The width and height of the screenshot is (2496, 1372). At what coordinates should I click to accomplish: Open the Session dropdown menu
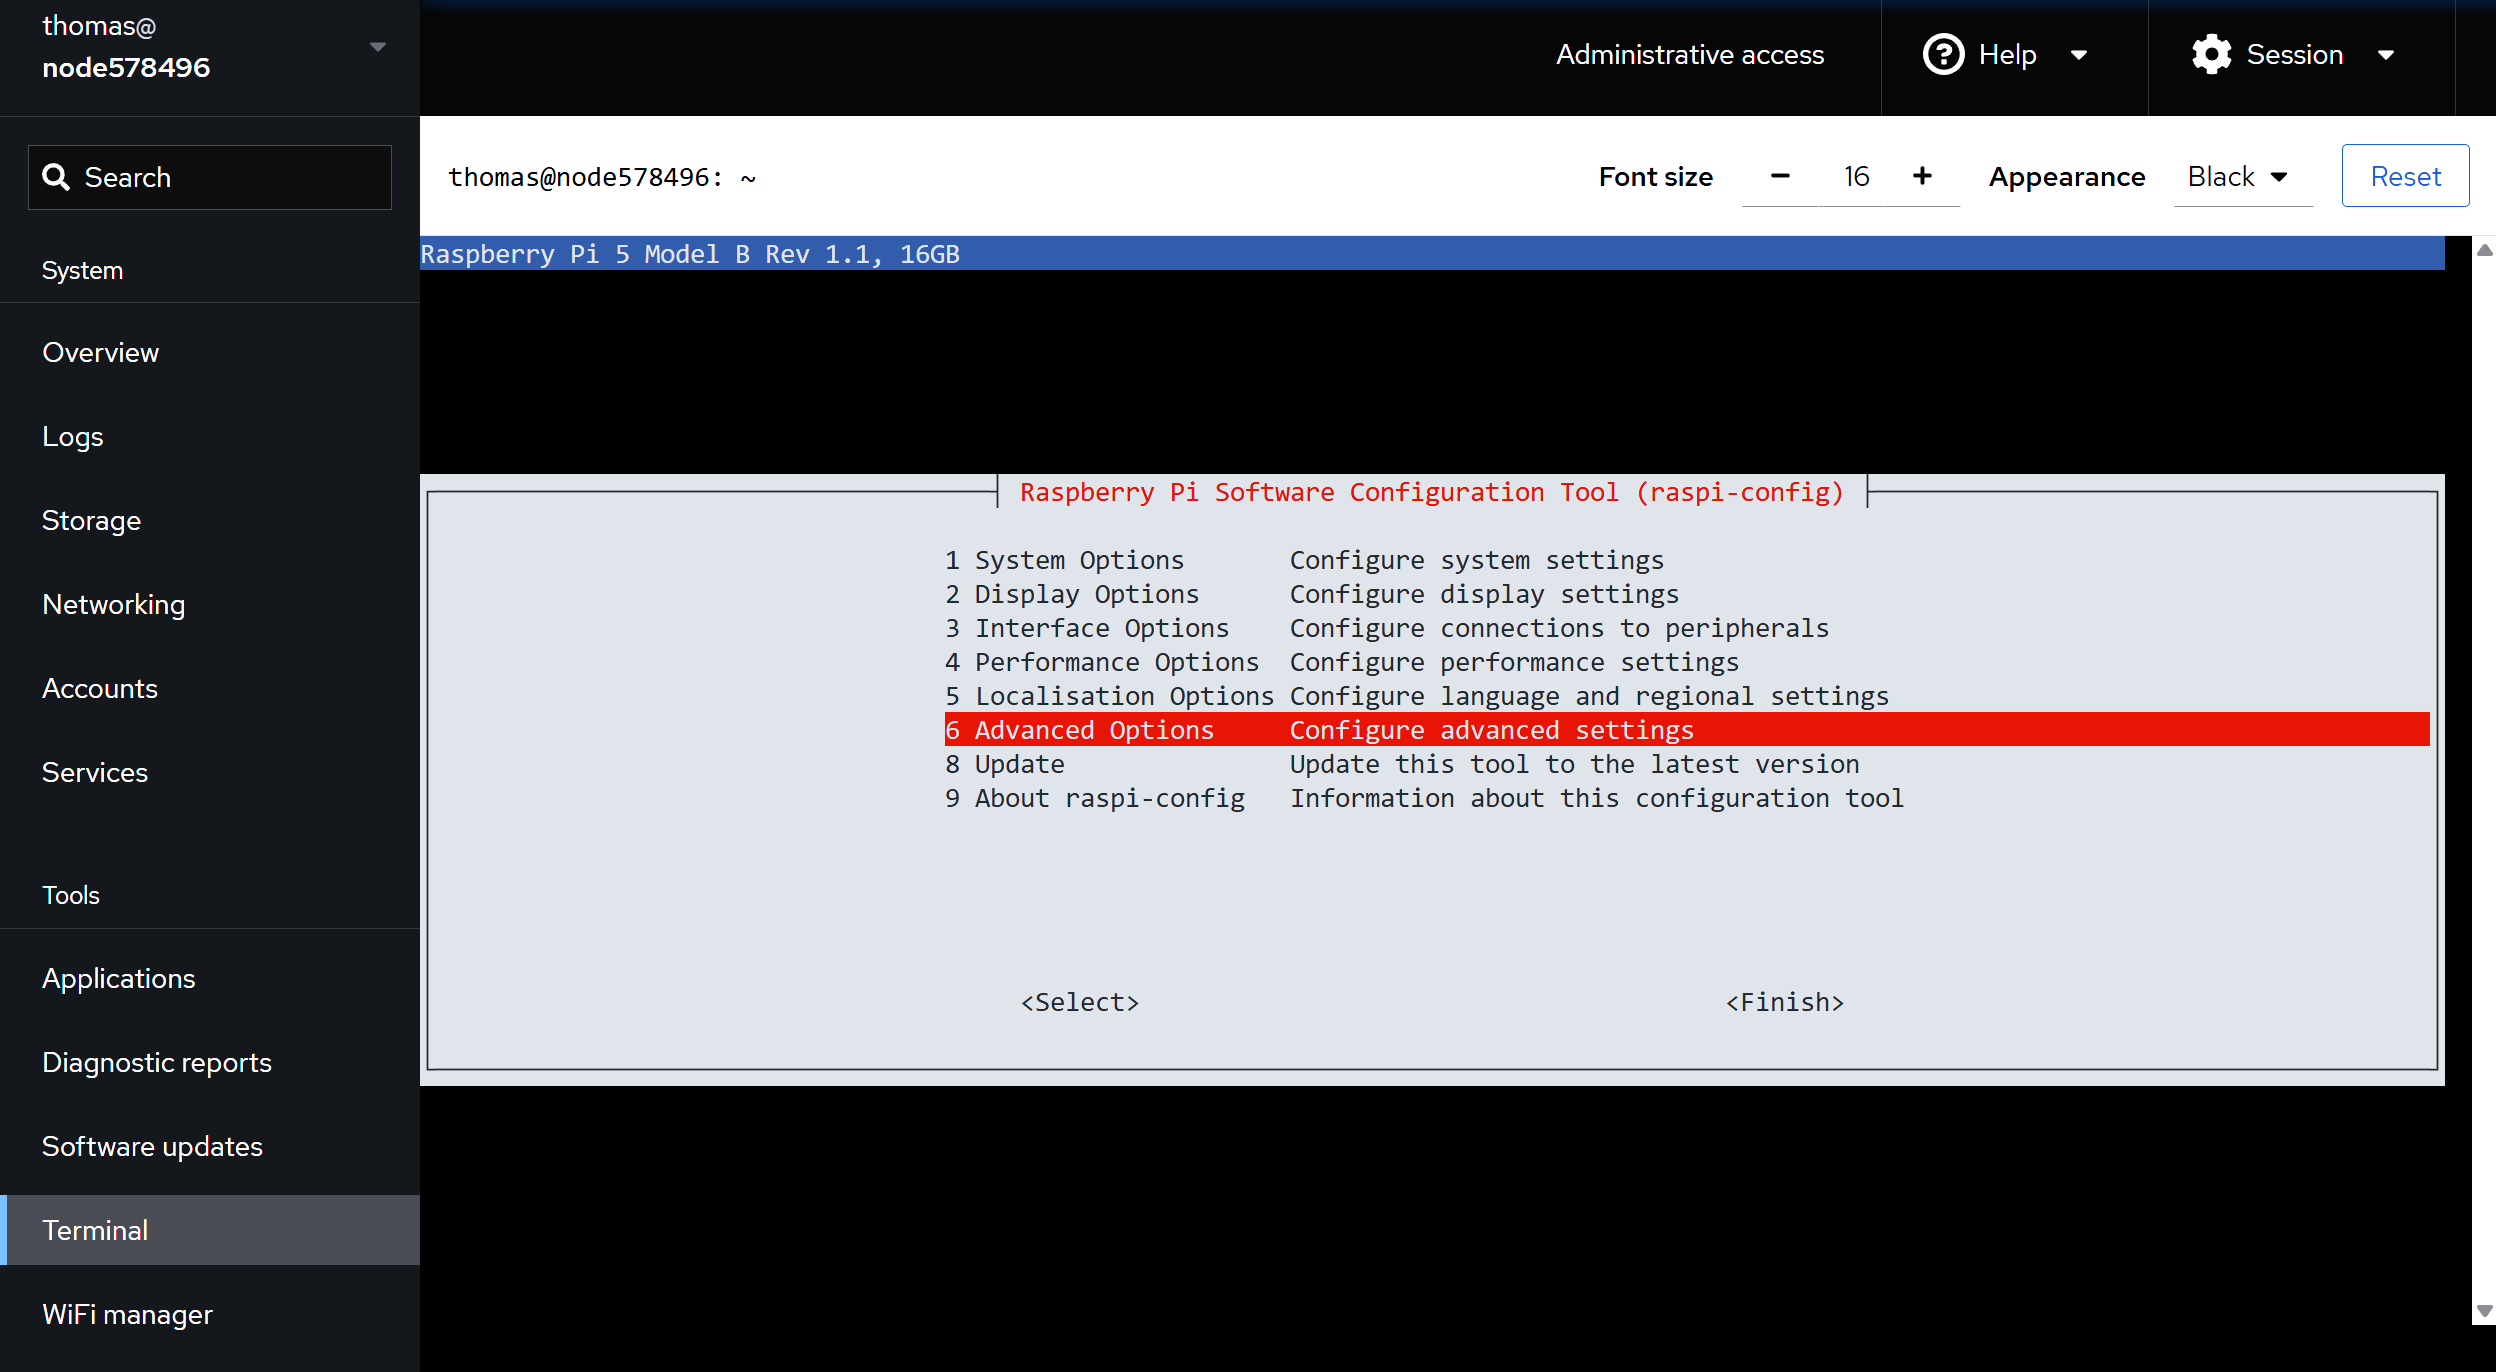(x=2387, y=55)
